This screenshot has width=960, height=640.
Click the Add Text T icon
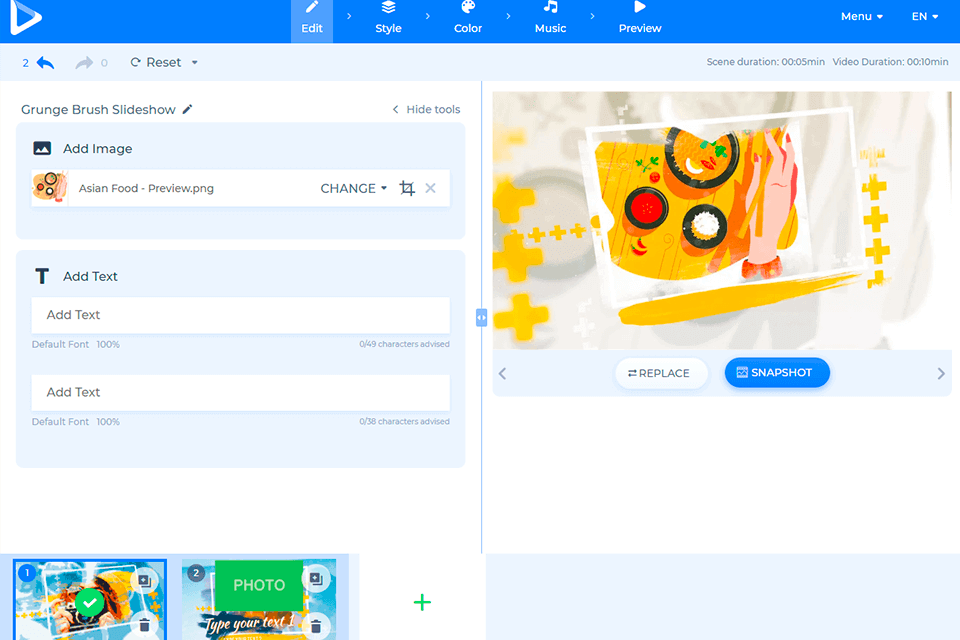[x=42, y=276]
